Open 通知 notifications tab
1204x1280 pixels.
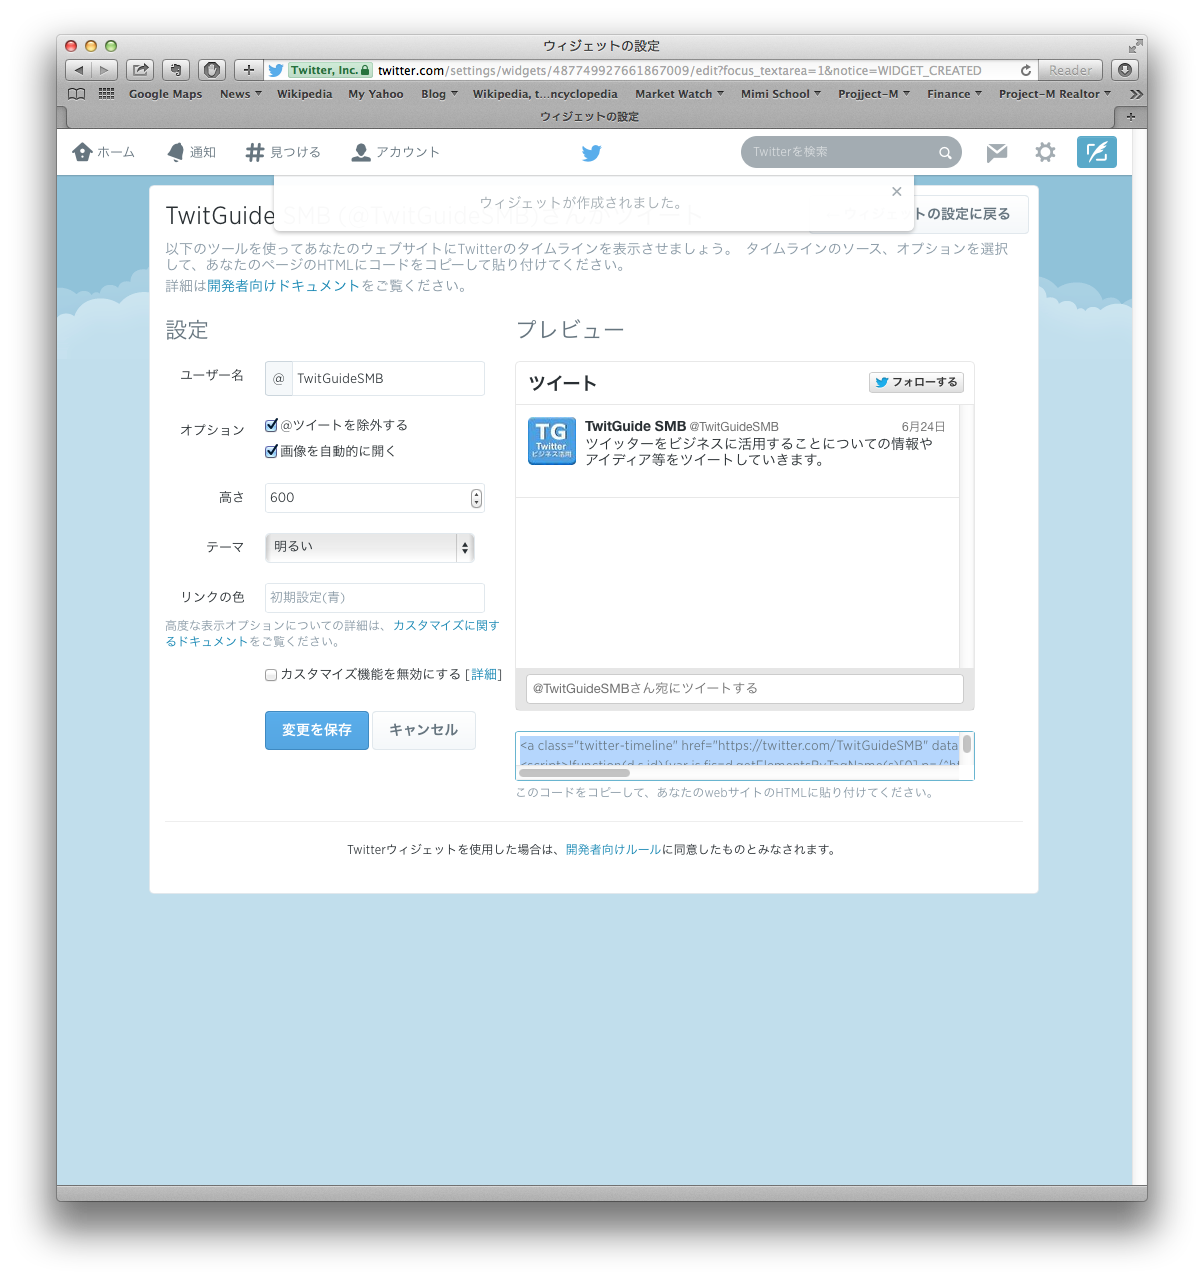[192, 152]
